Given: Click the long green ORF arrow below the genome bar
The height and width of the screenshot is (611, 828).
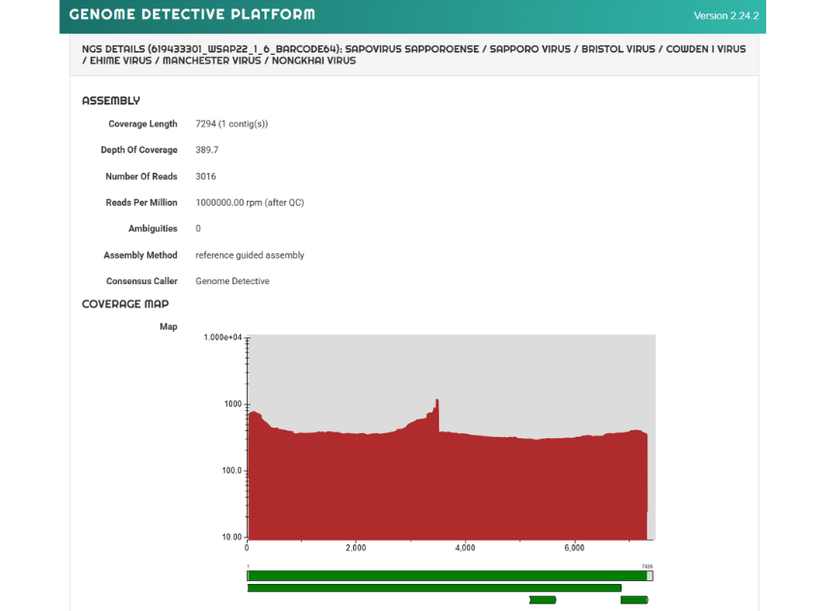Looking at the screenshot, I should pos(434,588).
